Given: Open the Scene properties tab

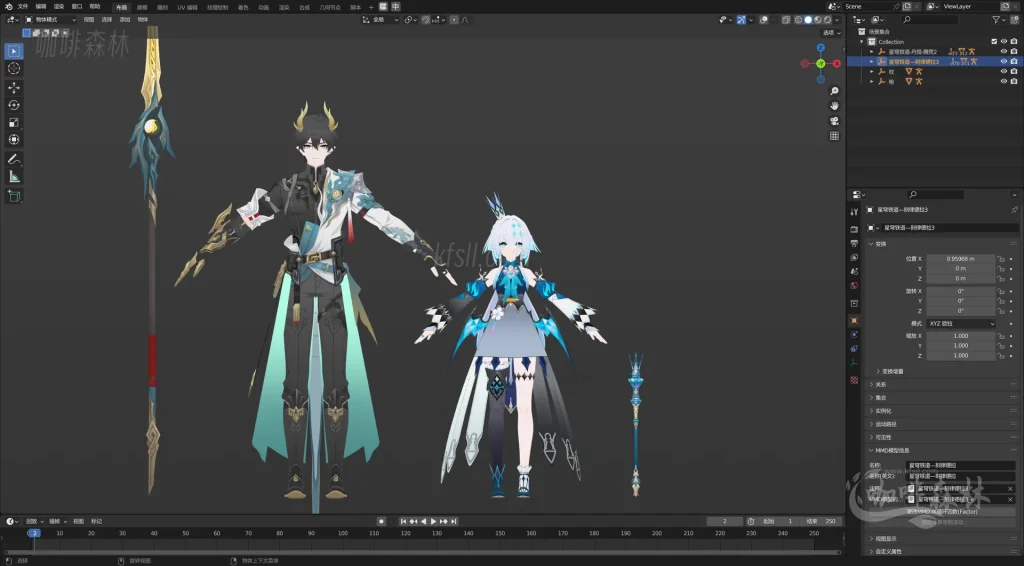Looking at the screenshot, I should tap(854, 271).
